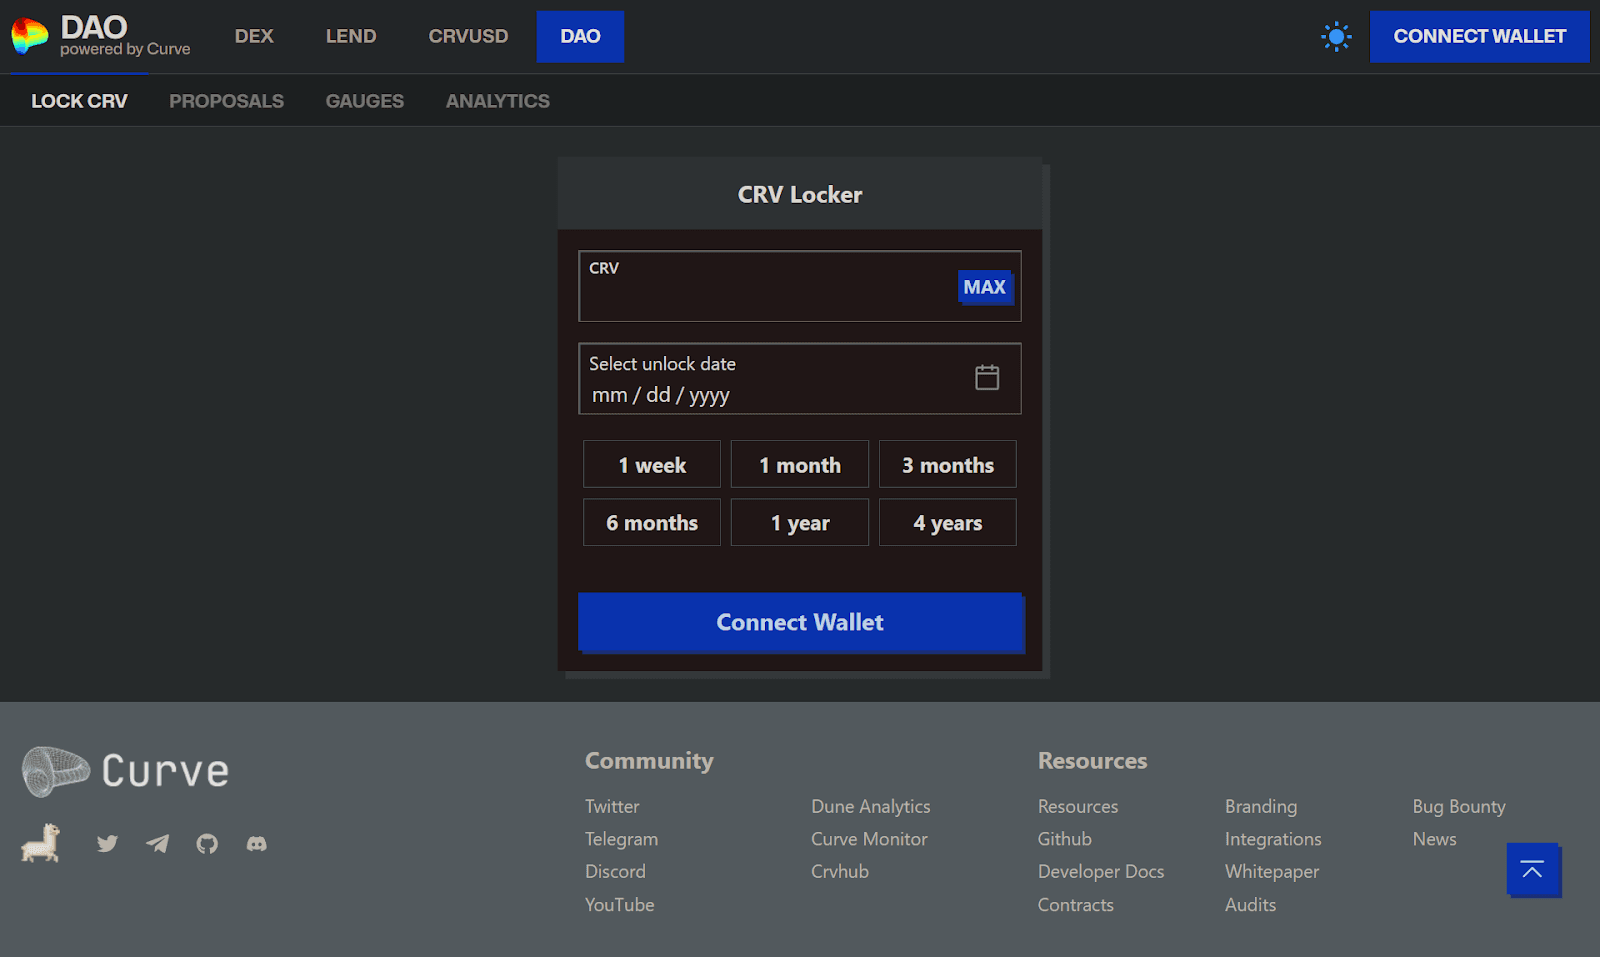Click the Community footer heading

pyautogui.click(x=649, y=761)
